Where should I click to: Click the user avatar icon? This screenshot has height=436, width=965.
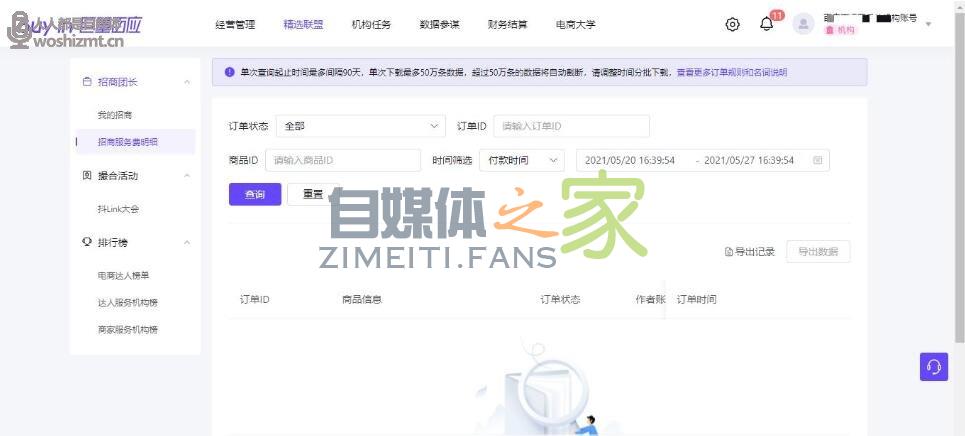pyautogui.click(x=803, y=24)
